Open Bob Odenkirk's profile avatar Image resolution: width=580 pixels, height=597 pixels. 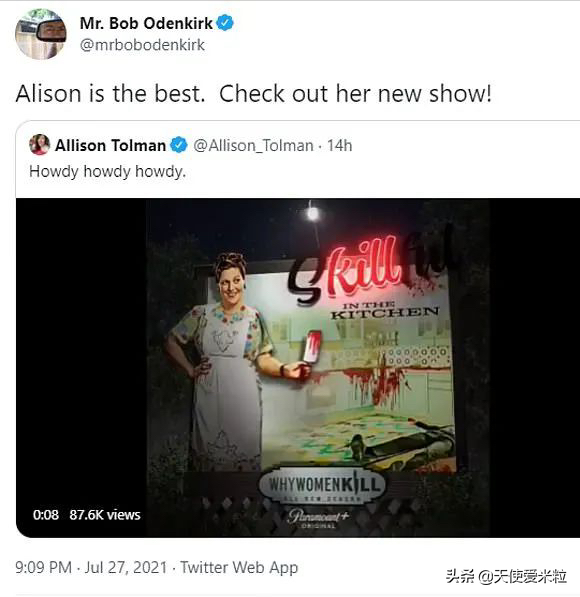click(40, 34)
